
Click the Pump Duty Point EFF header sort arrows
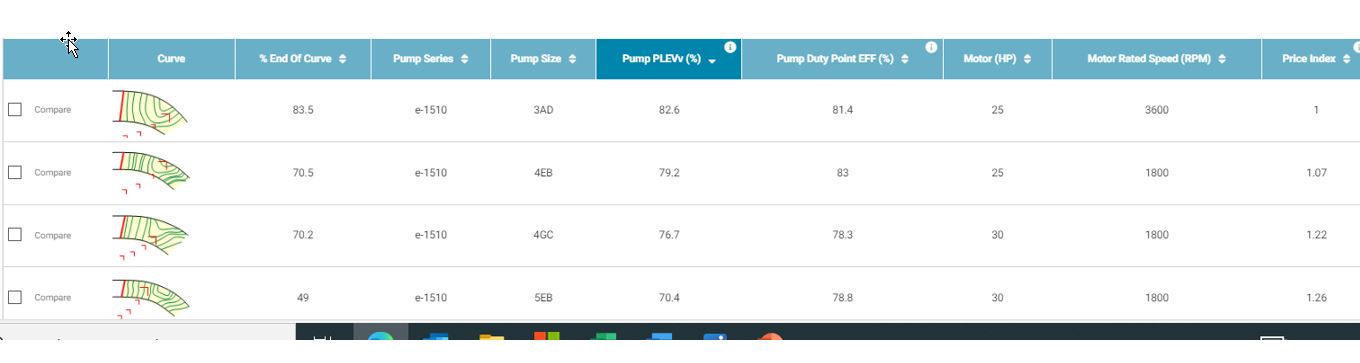pos(905,59)
